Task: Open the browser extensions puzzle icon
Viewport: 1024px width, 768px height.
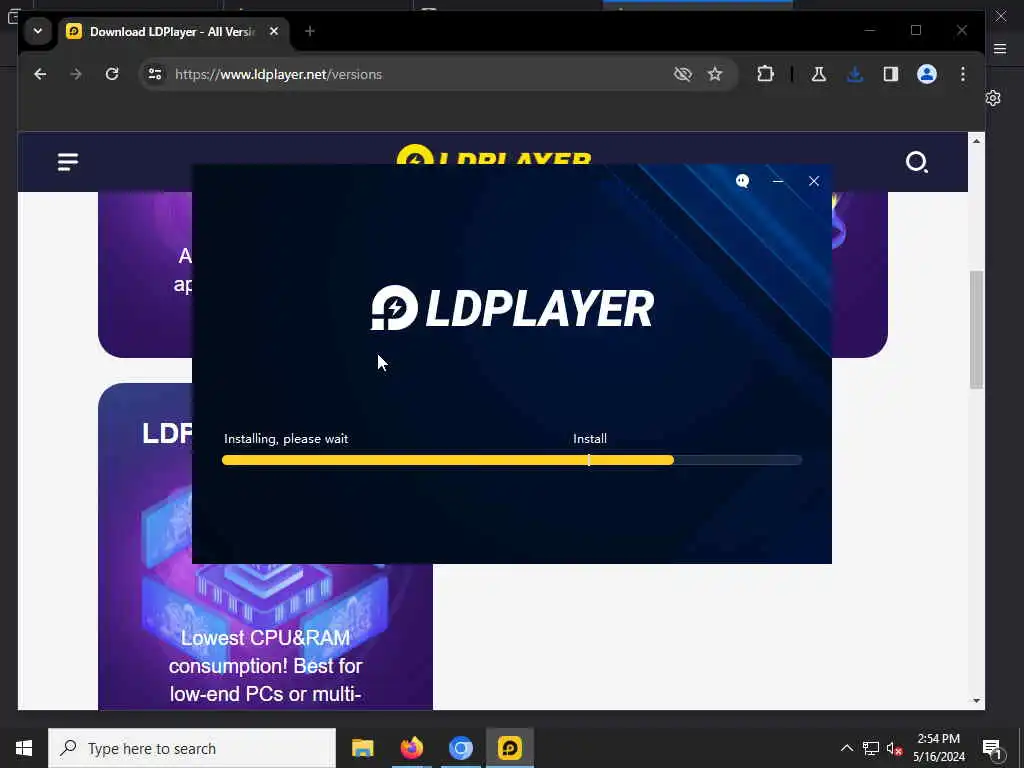Action: tap(765, 74)
